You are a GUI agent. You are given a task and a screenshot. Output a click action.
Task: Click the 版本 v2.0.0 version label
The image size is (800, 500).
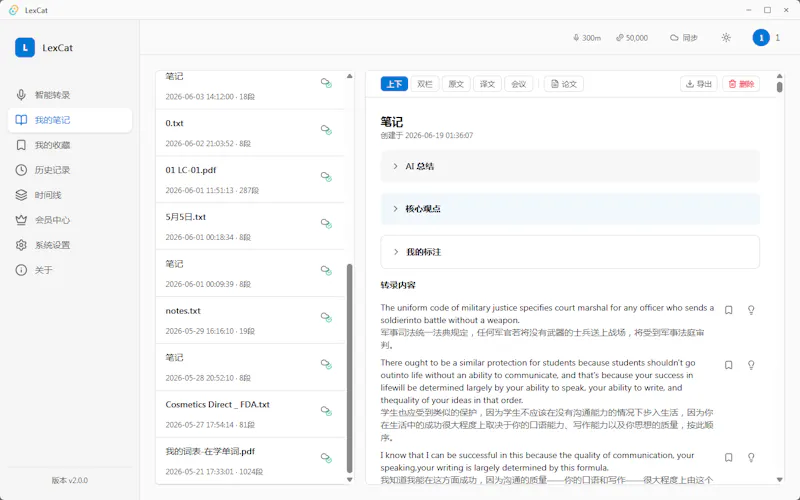(x=70, y=480)
